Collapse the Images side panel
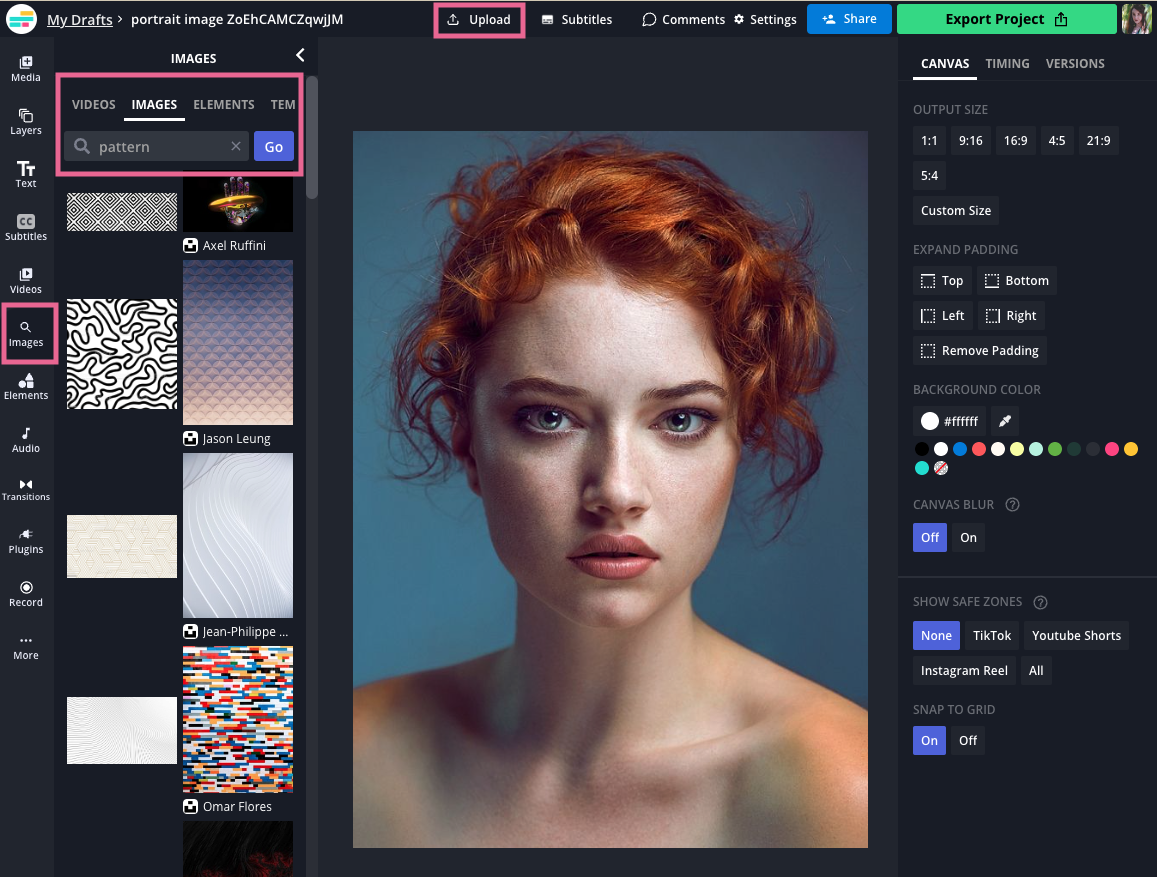Screen dimensions: 1157x877 (x=299, y=56)
